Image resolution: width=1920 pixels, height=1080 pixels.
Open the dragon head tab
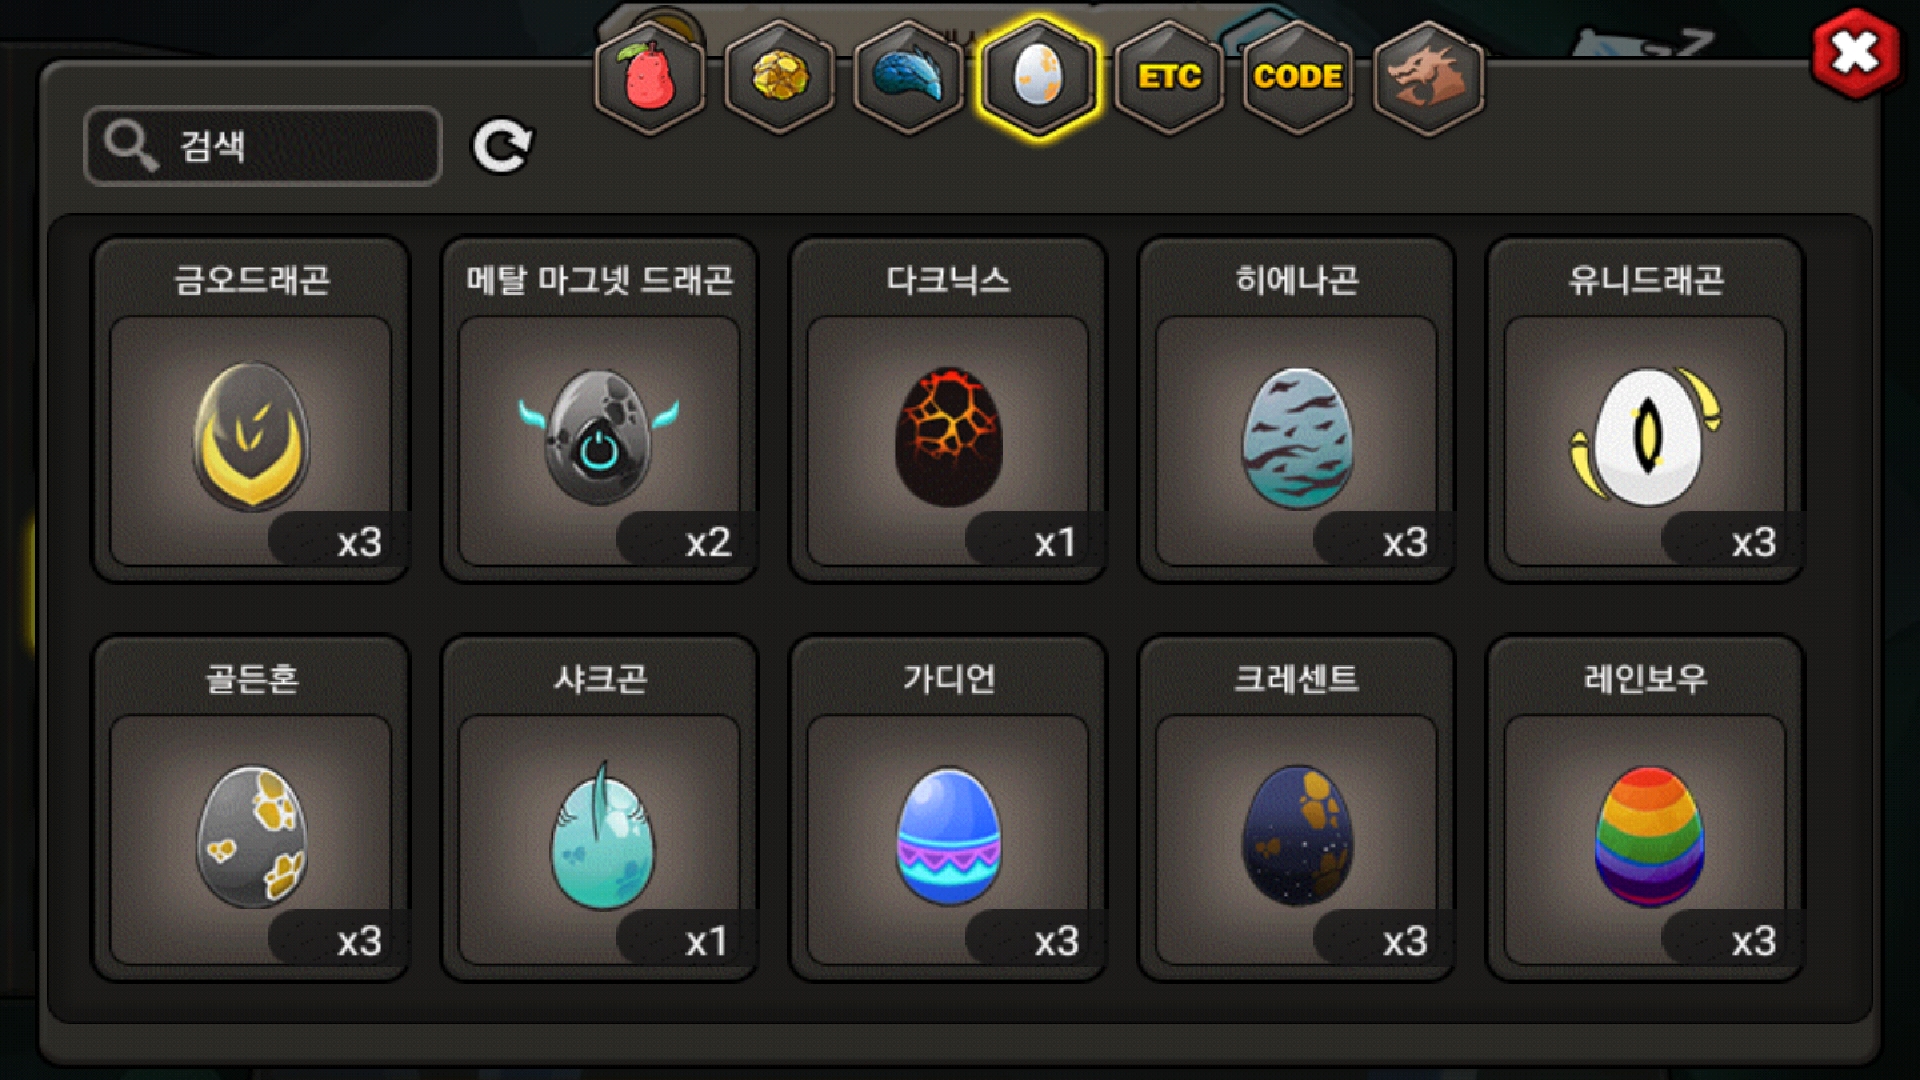click(1428, 77)
